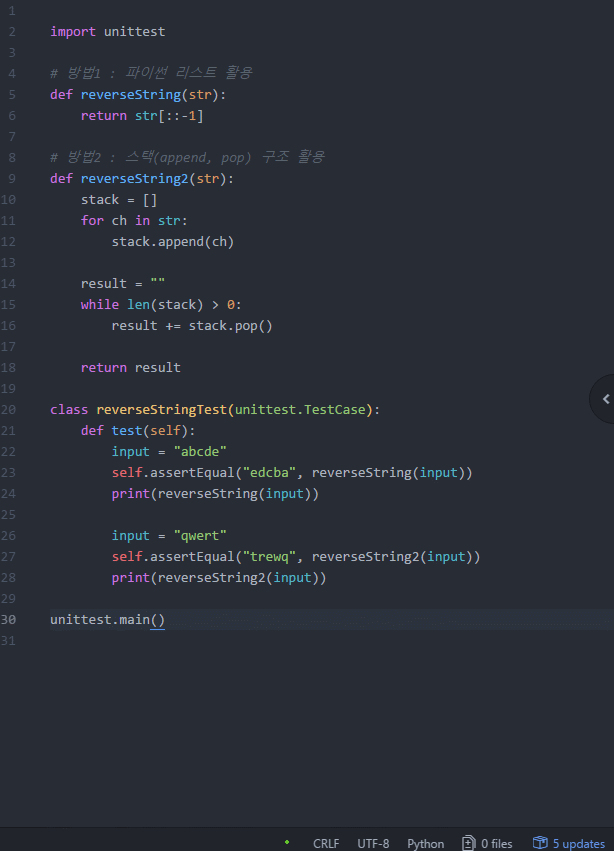Change the Python grammar selector
This screenshot has height=851, width=614.
pyautogui.click(x=426, y=843)
